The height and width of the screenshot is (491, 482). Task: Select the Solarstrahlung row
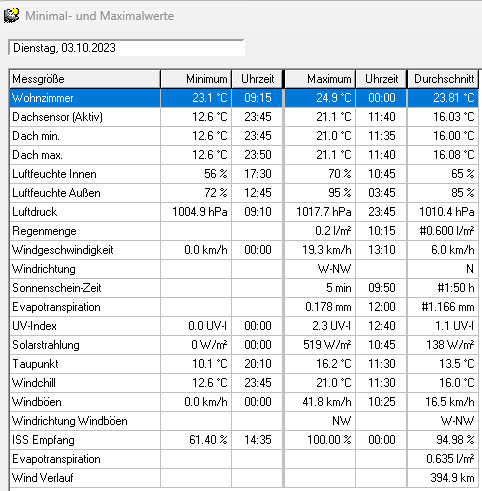pos(244,345)
